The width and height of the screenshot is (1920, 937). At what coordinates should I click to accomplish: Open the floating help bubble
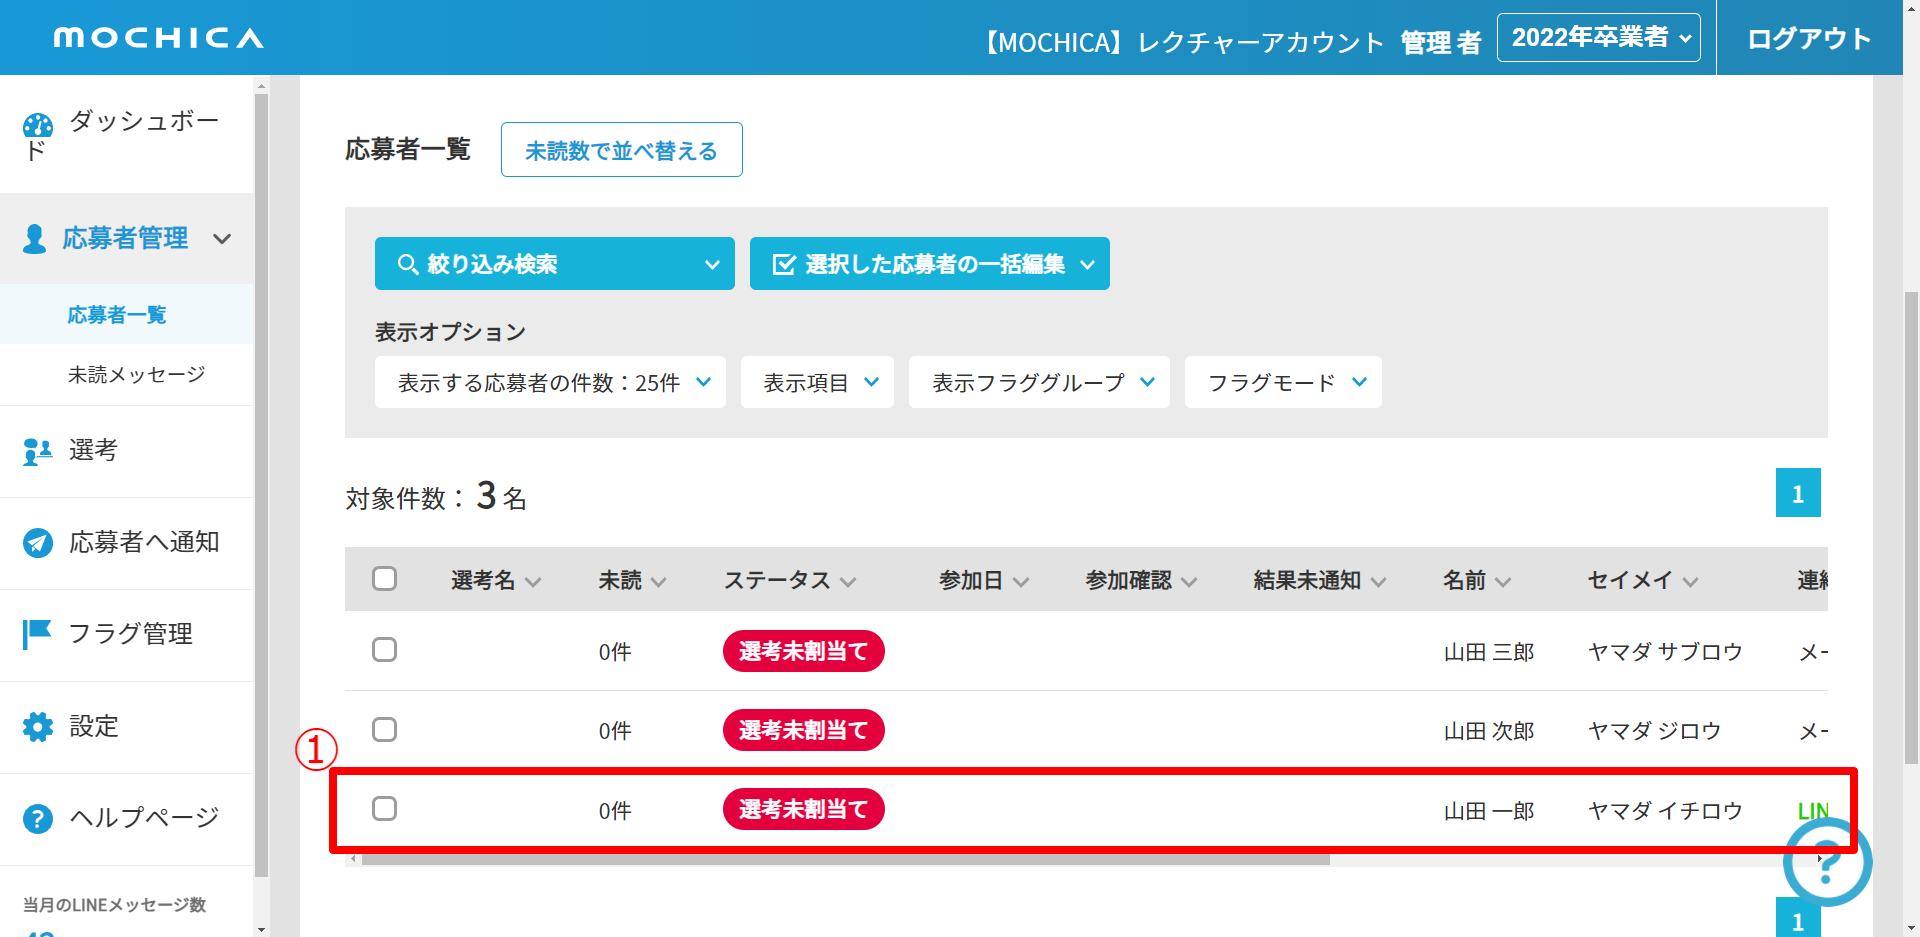click(x=1826, y=862)
